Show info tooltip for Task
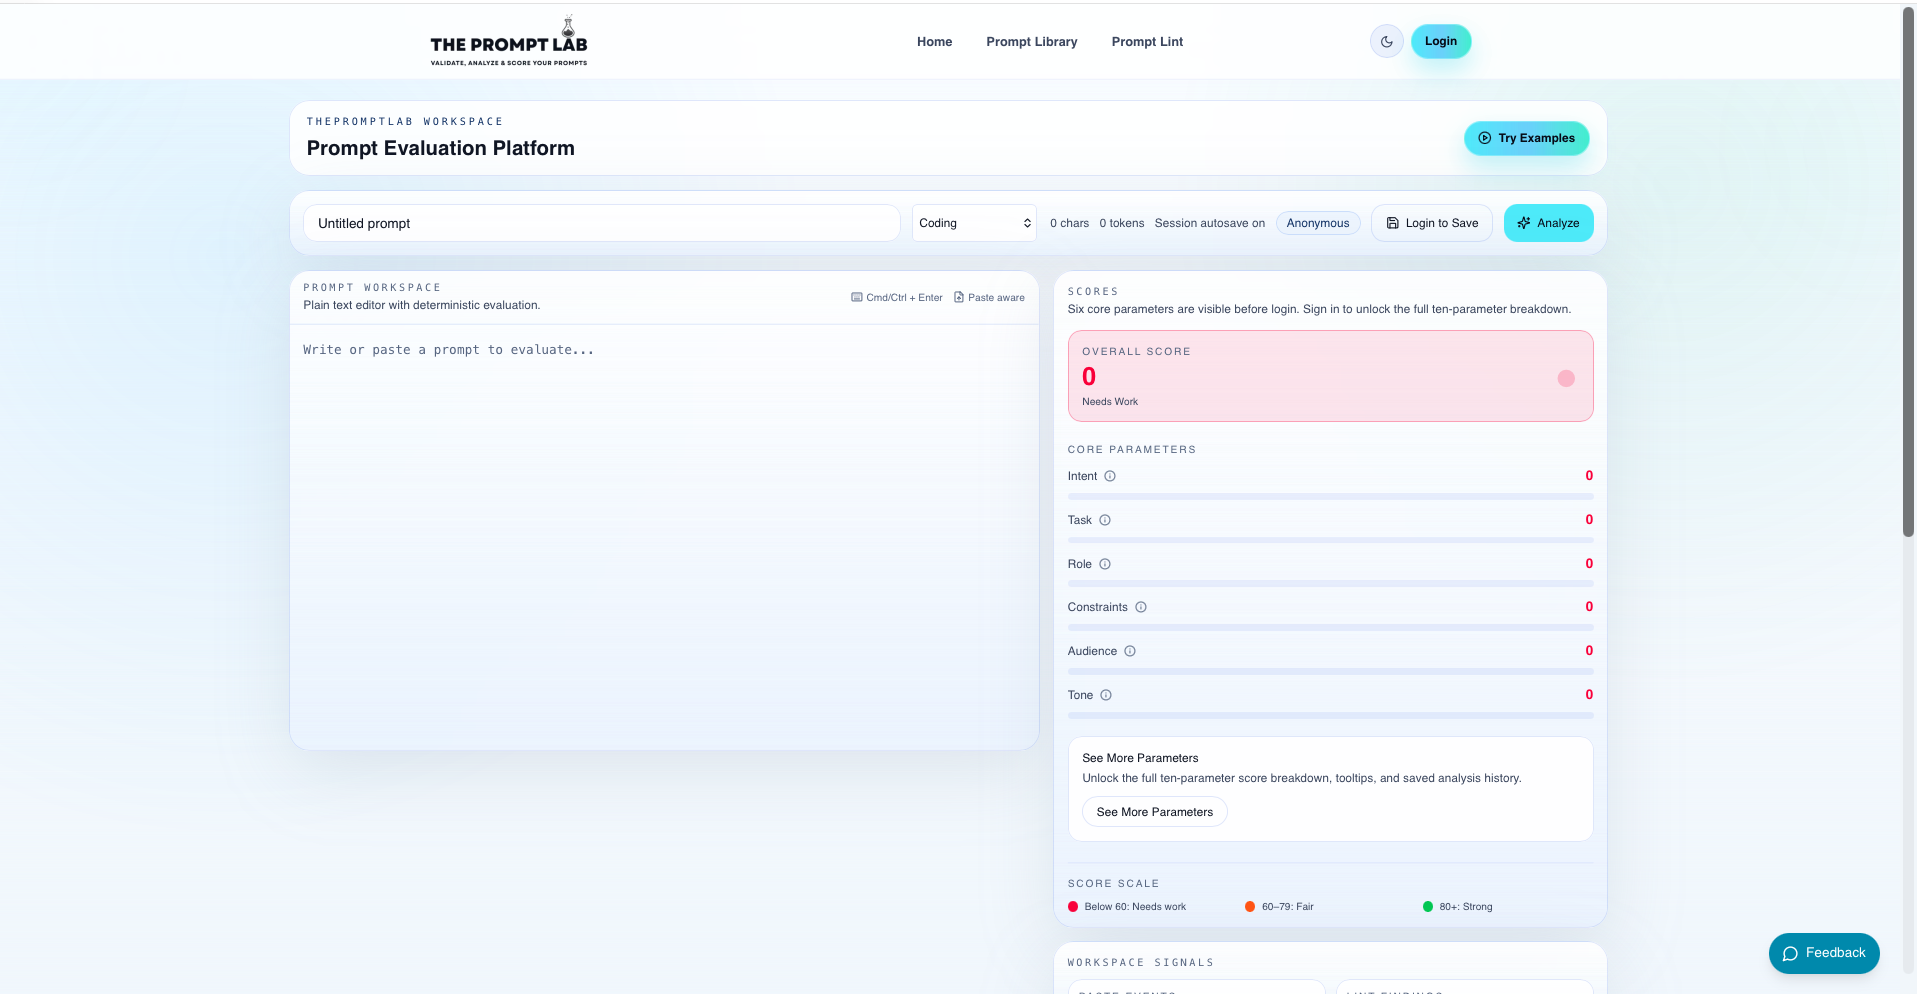The height and width of the screenshot is (994, 1917). click(x=1105, y=520)
